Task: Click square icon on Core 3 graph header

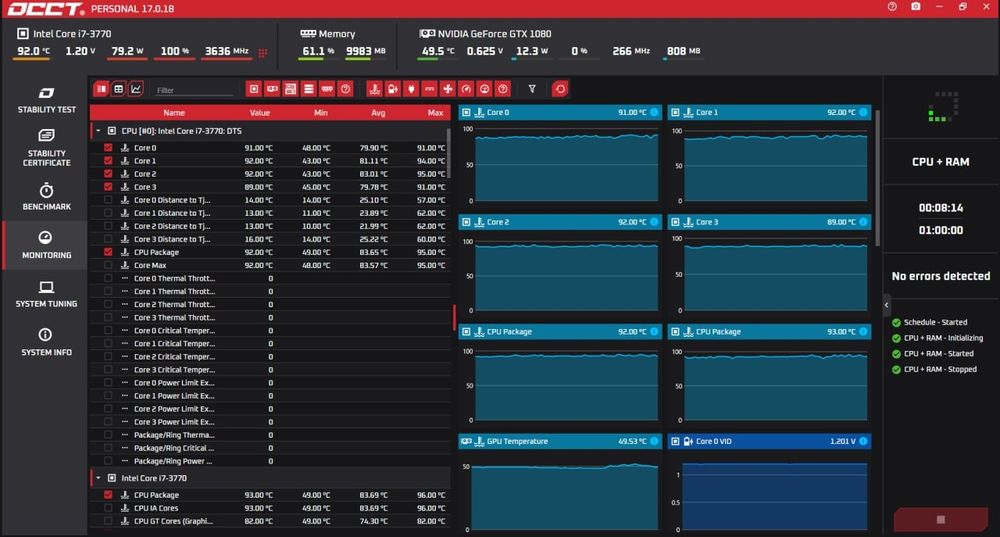Action: (x=675, y=222)
